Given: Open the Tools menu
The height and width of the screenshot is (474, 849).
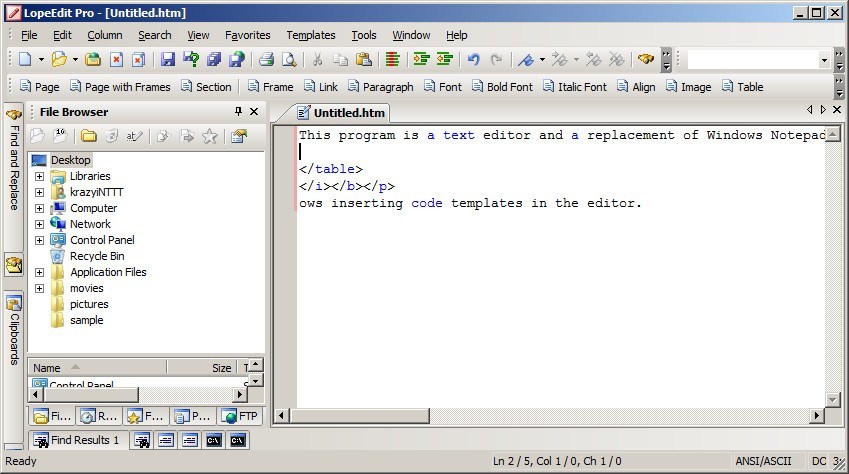Looking at the screenshot, I should click(364, 35).
